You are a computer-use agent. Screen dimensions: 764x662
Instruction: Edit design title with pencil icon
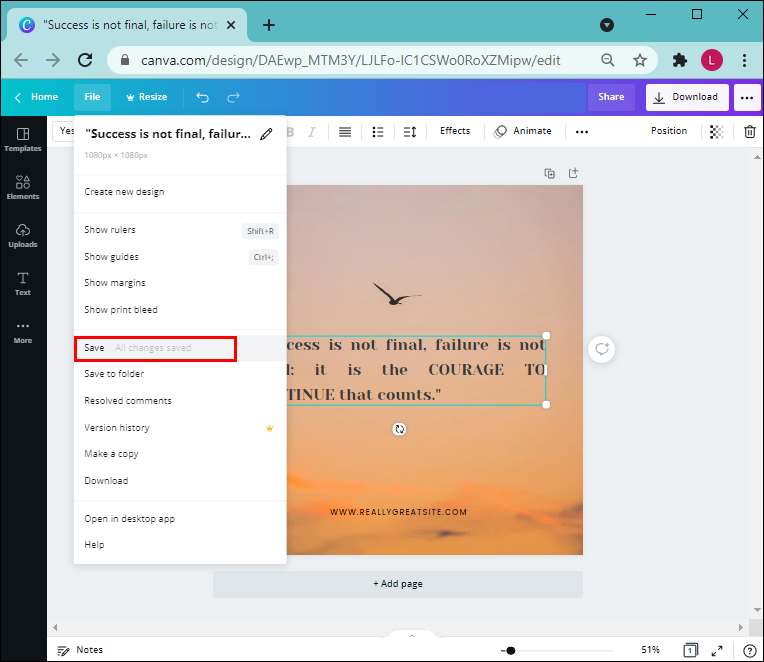click(266, 134)
